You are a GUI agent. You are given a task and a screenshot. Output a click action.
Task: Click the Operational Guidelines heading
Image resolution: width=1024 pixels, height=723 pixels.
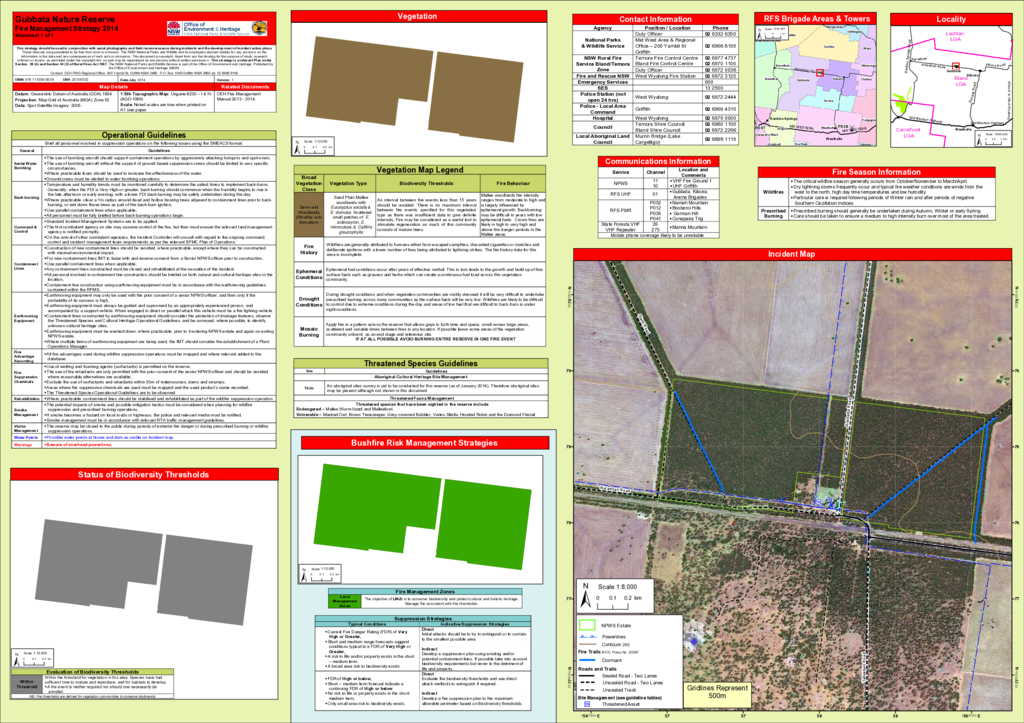(x=144, y=135)
